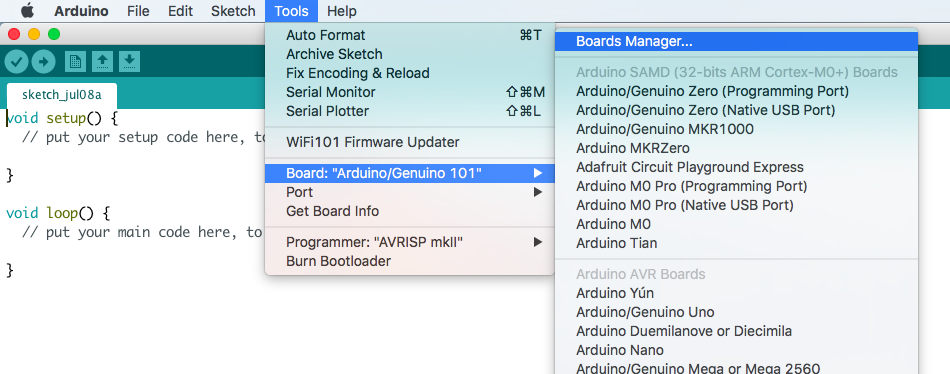The width and height of the screenshot is (950, 374).
Task: Open a sketch with up-arrow icon
Action: tap(102, 61)
